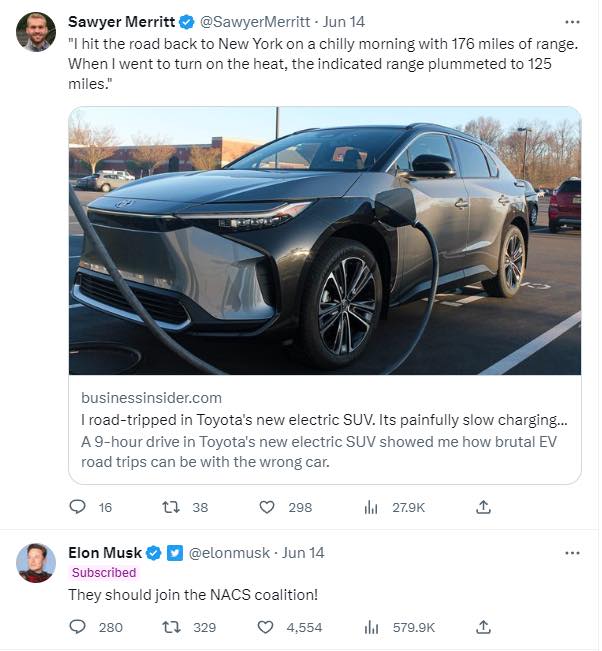602x651 pixels.
Task: Reply to Elon Musk's NACS tweet
Action: point(77,627)
